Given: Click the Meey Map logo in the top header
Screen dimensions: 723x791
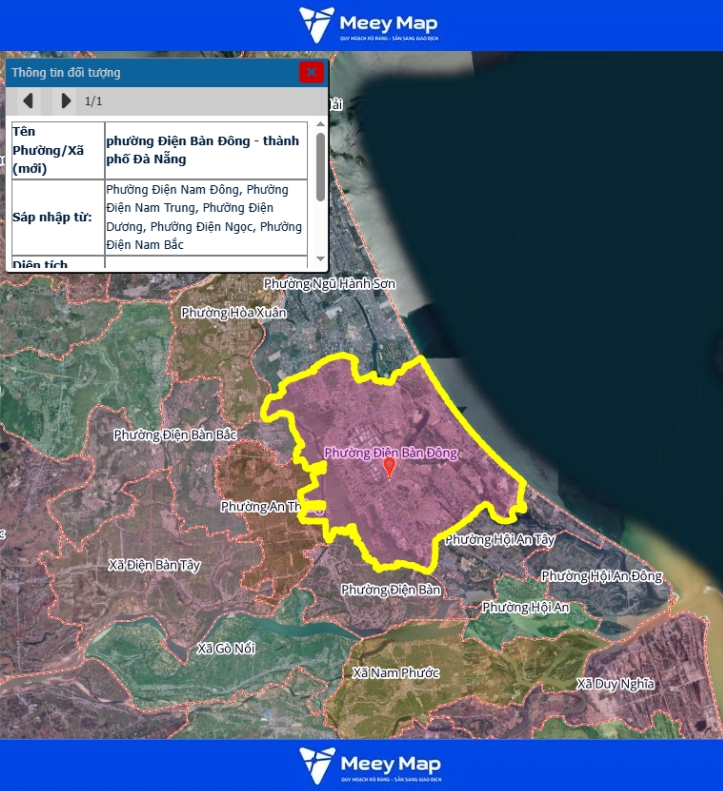Looking at the screenshot, I should (x=369, y=25).
